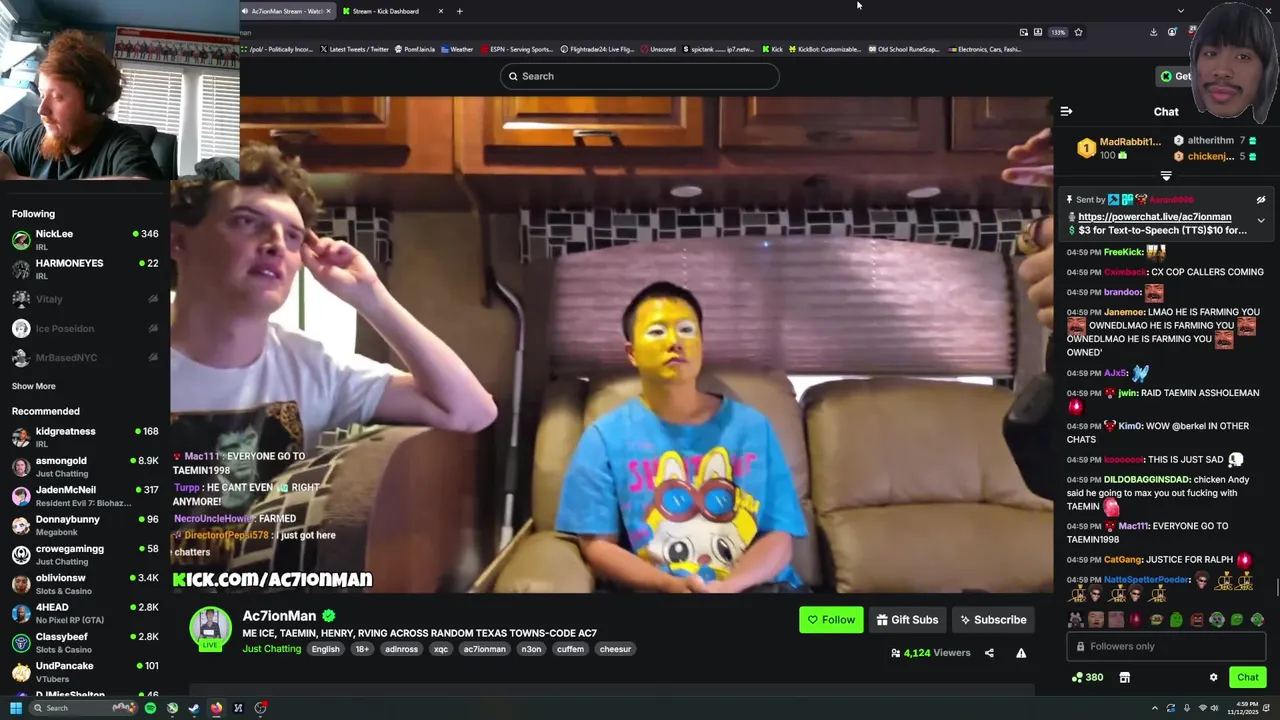1280x720 pixels.
Task: Click CatGang username in chat
Action: [x=1122, y=560]
